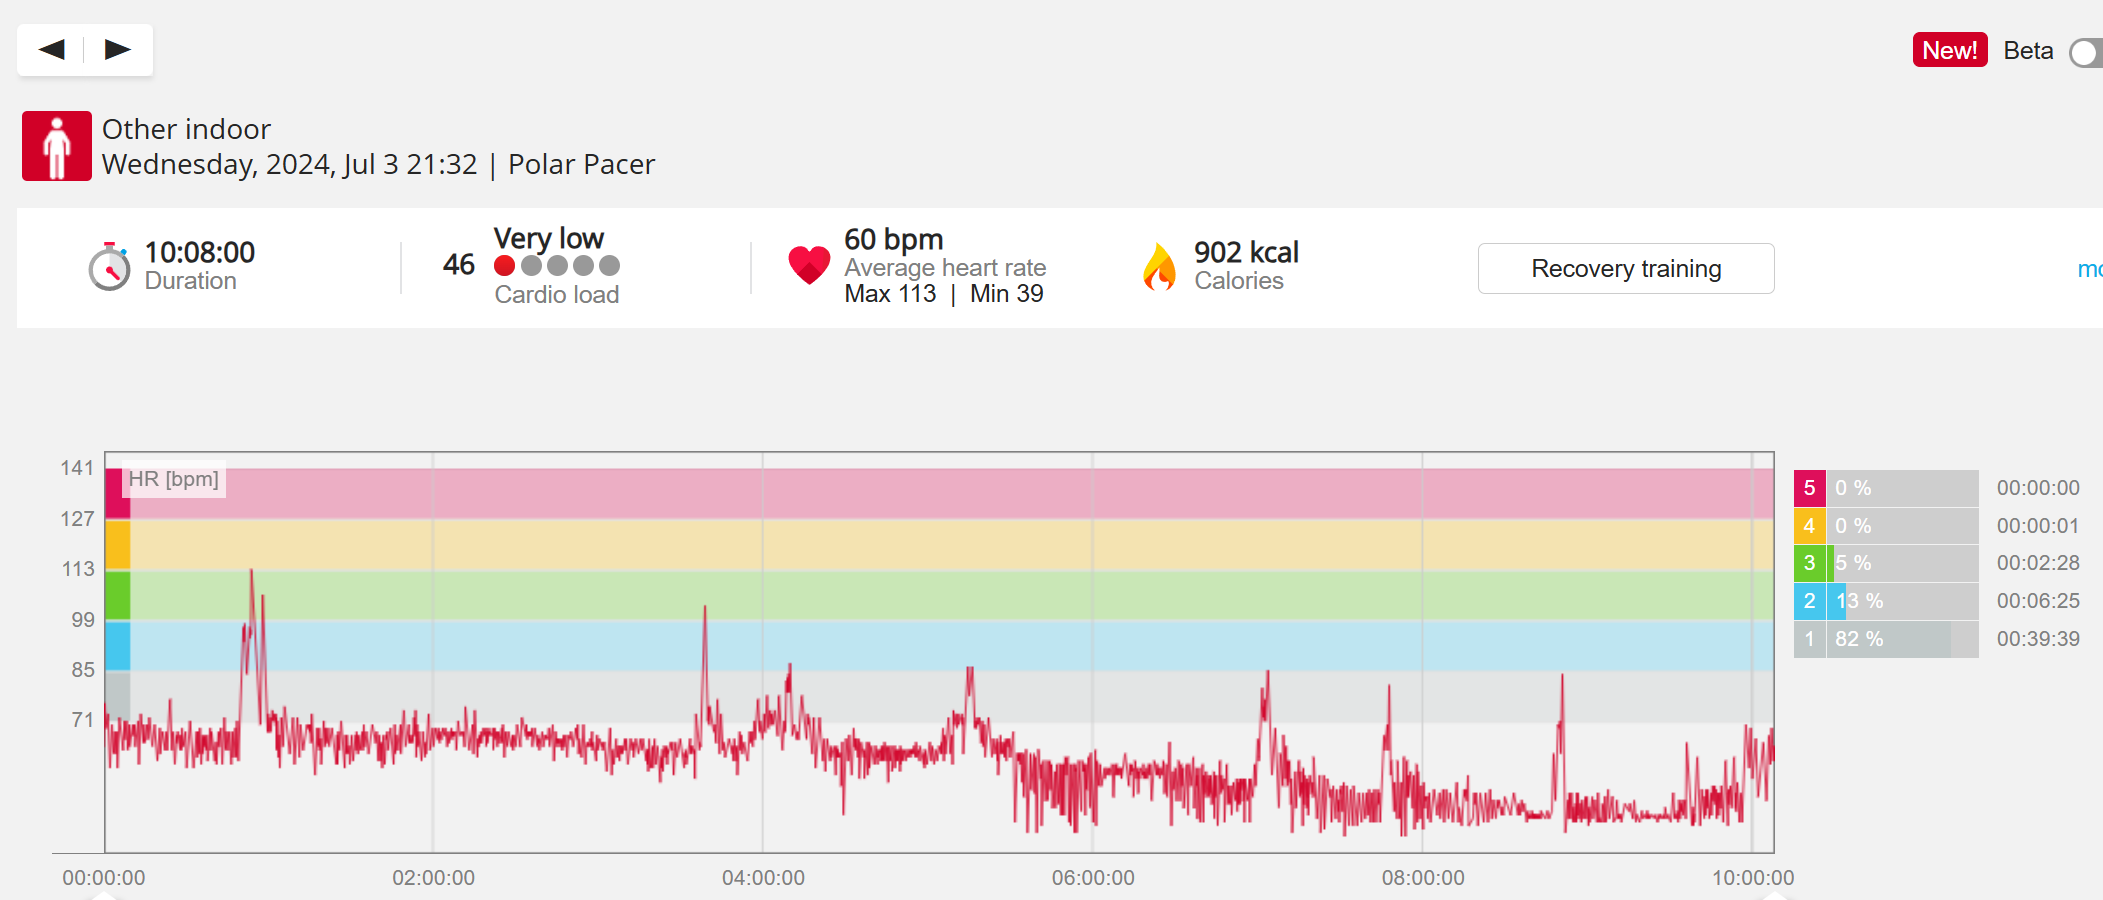This screenshot has height=900, width=2103.
Task: Select heart rate zone 2 label
Action: (x=1809, y=601)
